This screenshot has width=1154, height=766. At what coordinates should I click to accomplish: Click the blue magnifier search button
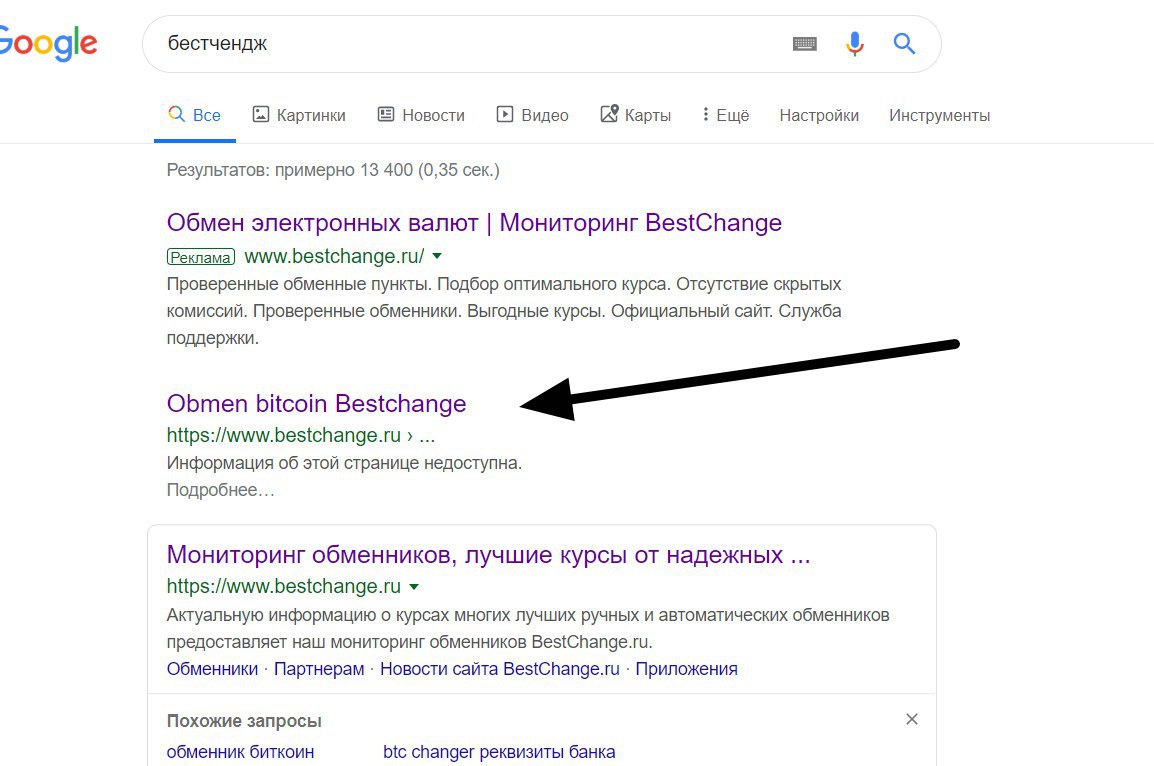(x=905, y=44)
